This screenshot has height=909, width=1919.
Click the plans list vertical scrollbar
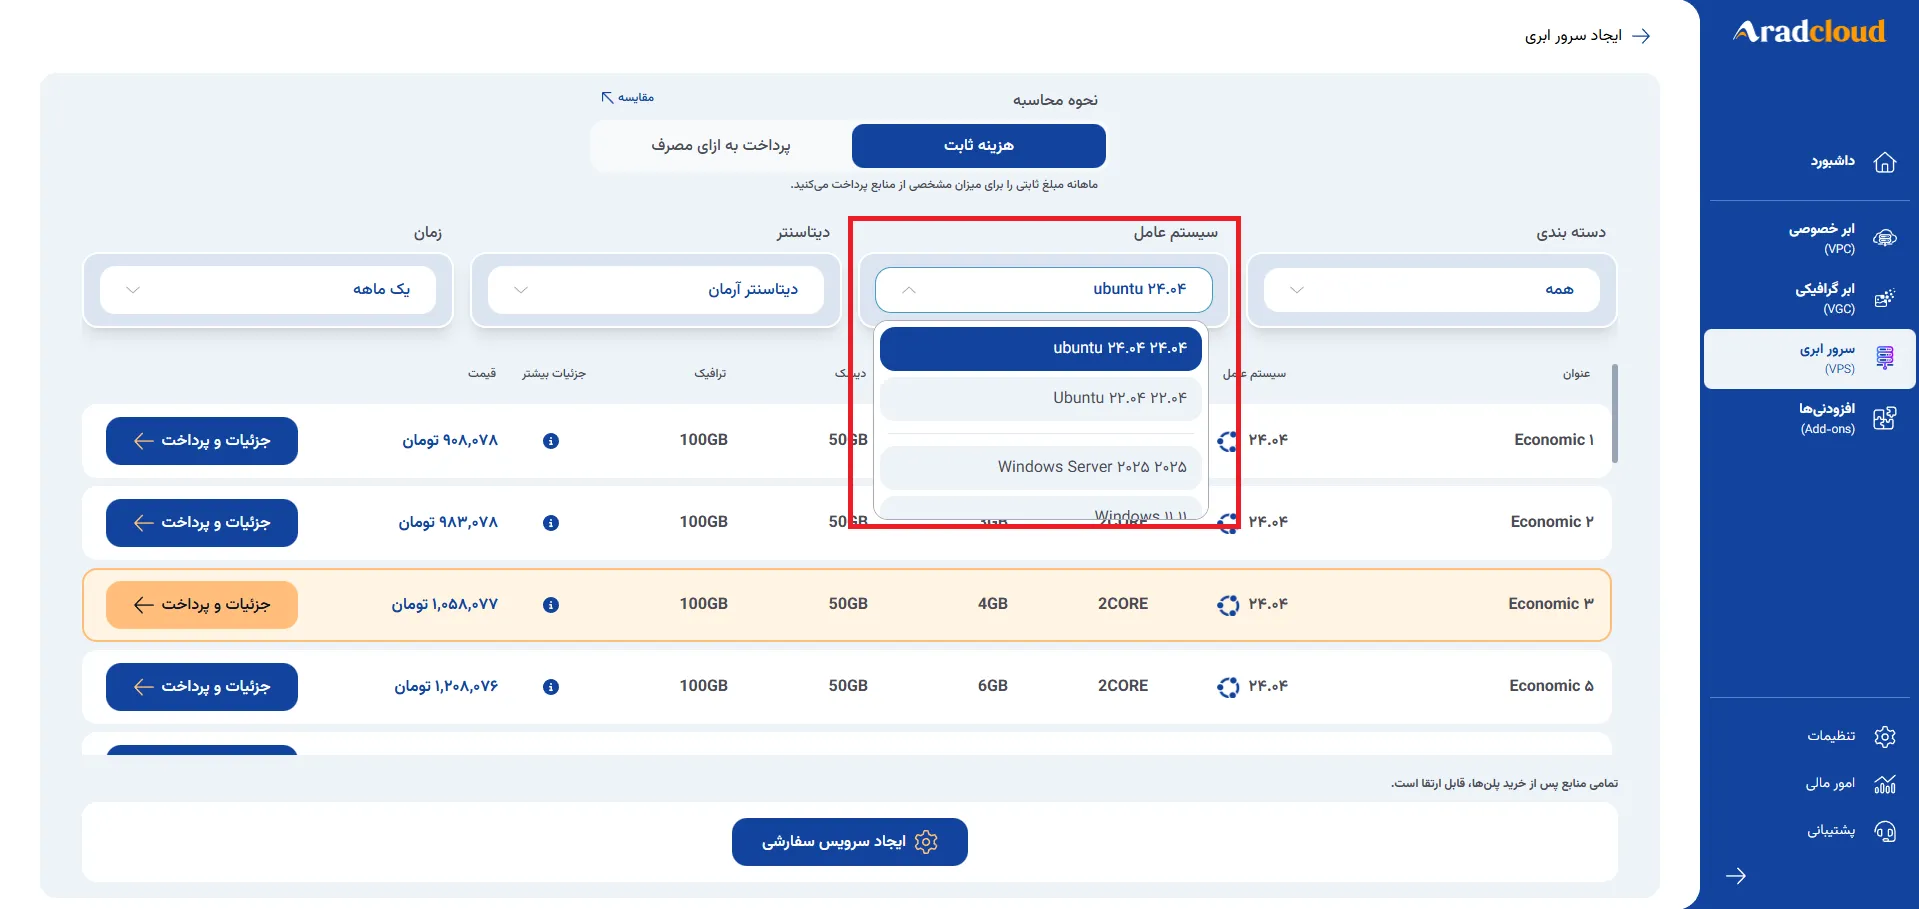(x=1615, y=413)
